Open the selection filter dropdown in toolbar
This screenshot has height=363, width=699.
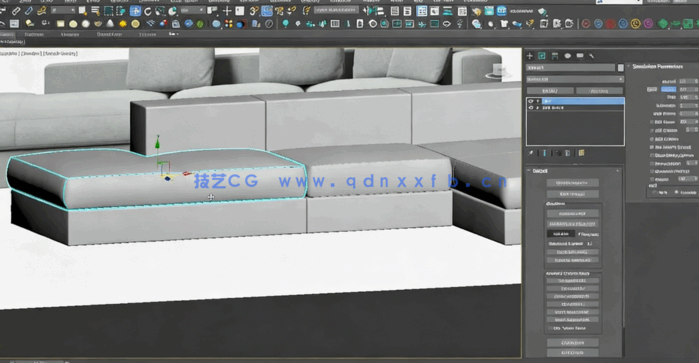(x=63, y=11)
